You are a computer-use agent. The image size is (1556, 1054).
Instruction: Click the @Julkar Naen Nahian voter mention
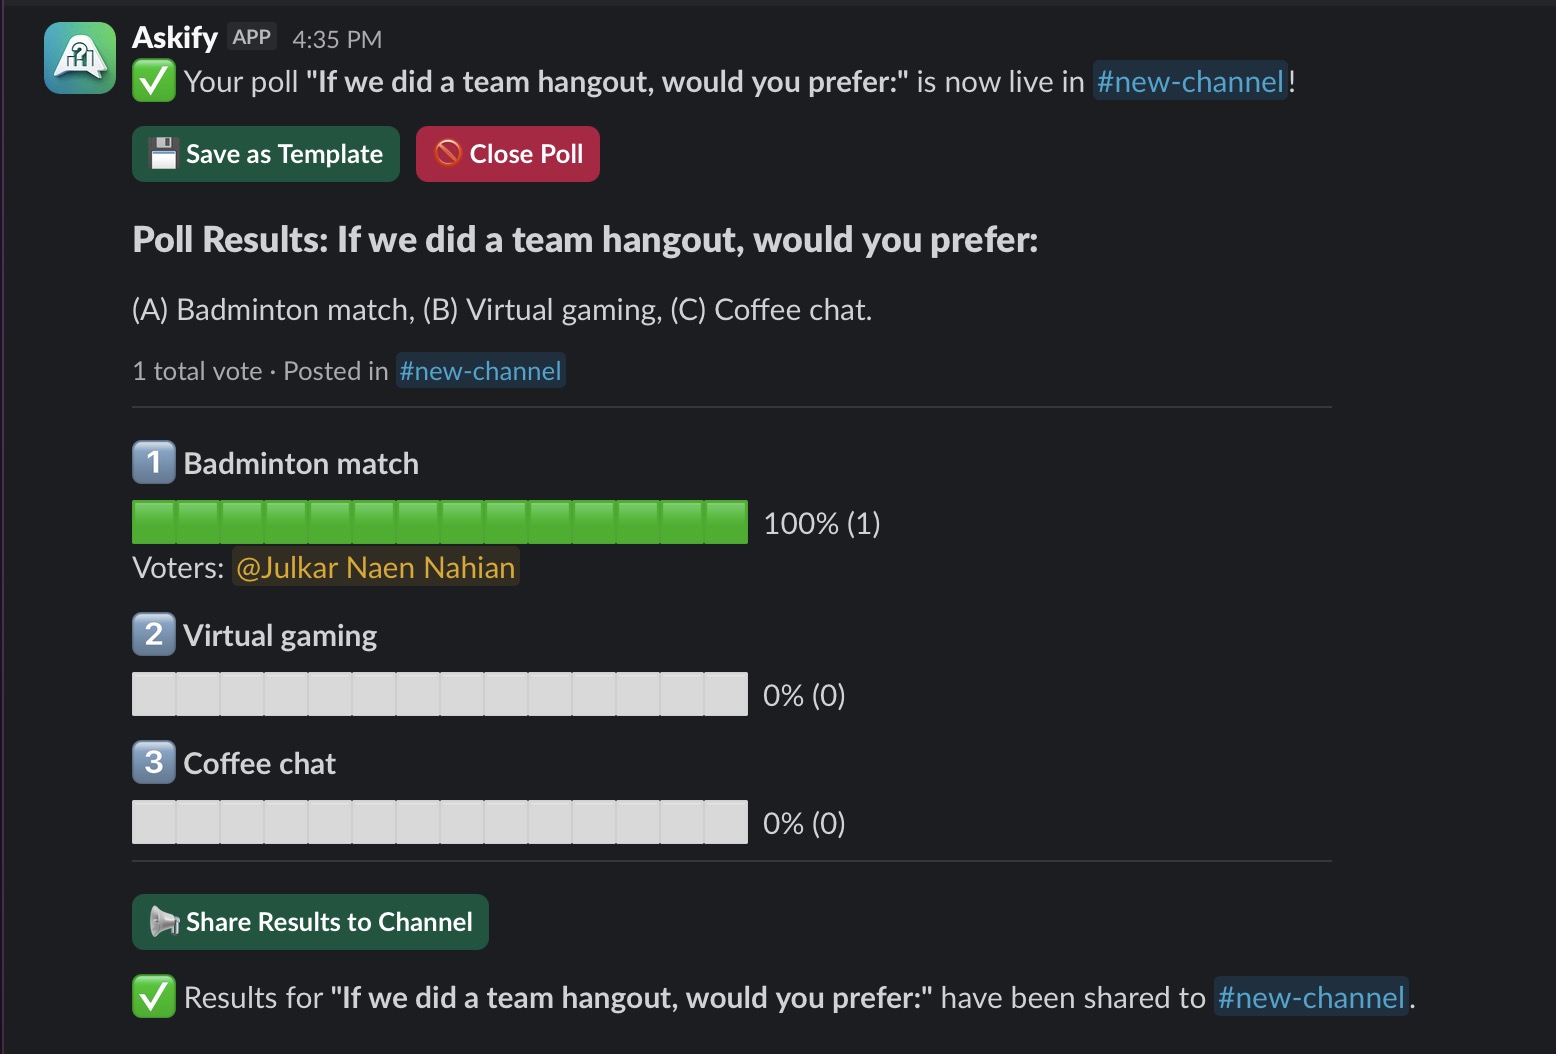(x=375, y=567)
